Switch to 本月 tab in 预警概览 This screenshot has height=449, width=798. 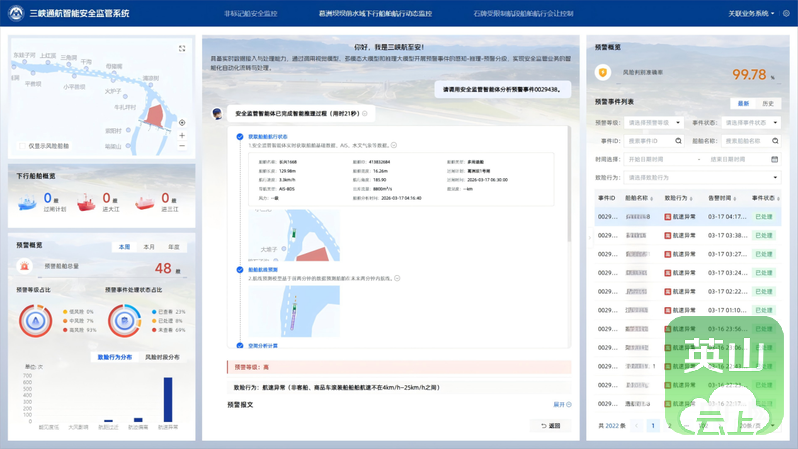[149, 247]
